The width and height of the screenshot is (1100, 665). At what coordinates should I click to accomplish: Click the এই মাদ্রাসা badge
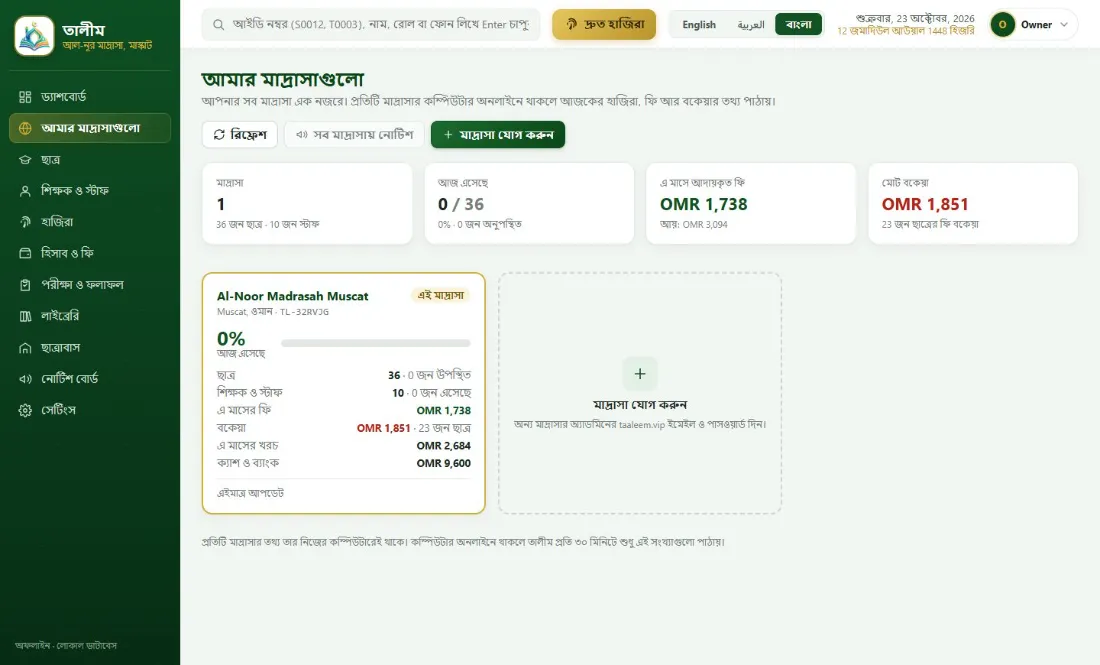pos(441,295)
